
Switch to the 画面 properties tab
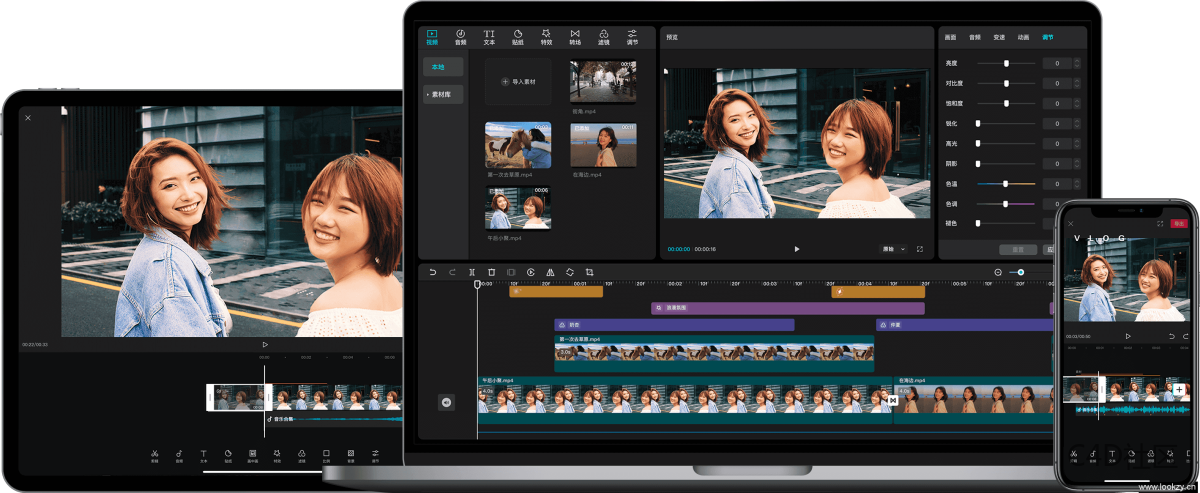951,37
